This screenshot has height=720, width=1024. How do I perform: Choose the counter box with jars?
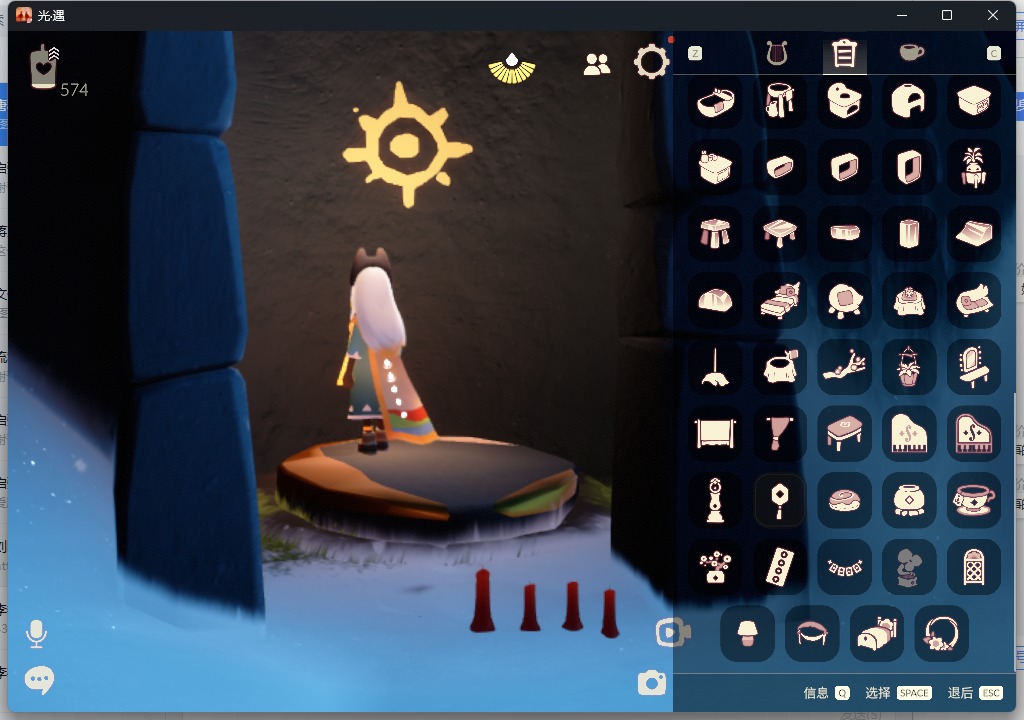click(x=715, y=167)
